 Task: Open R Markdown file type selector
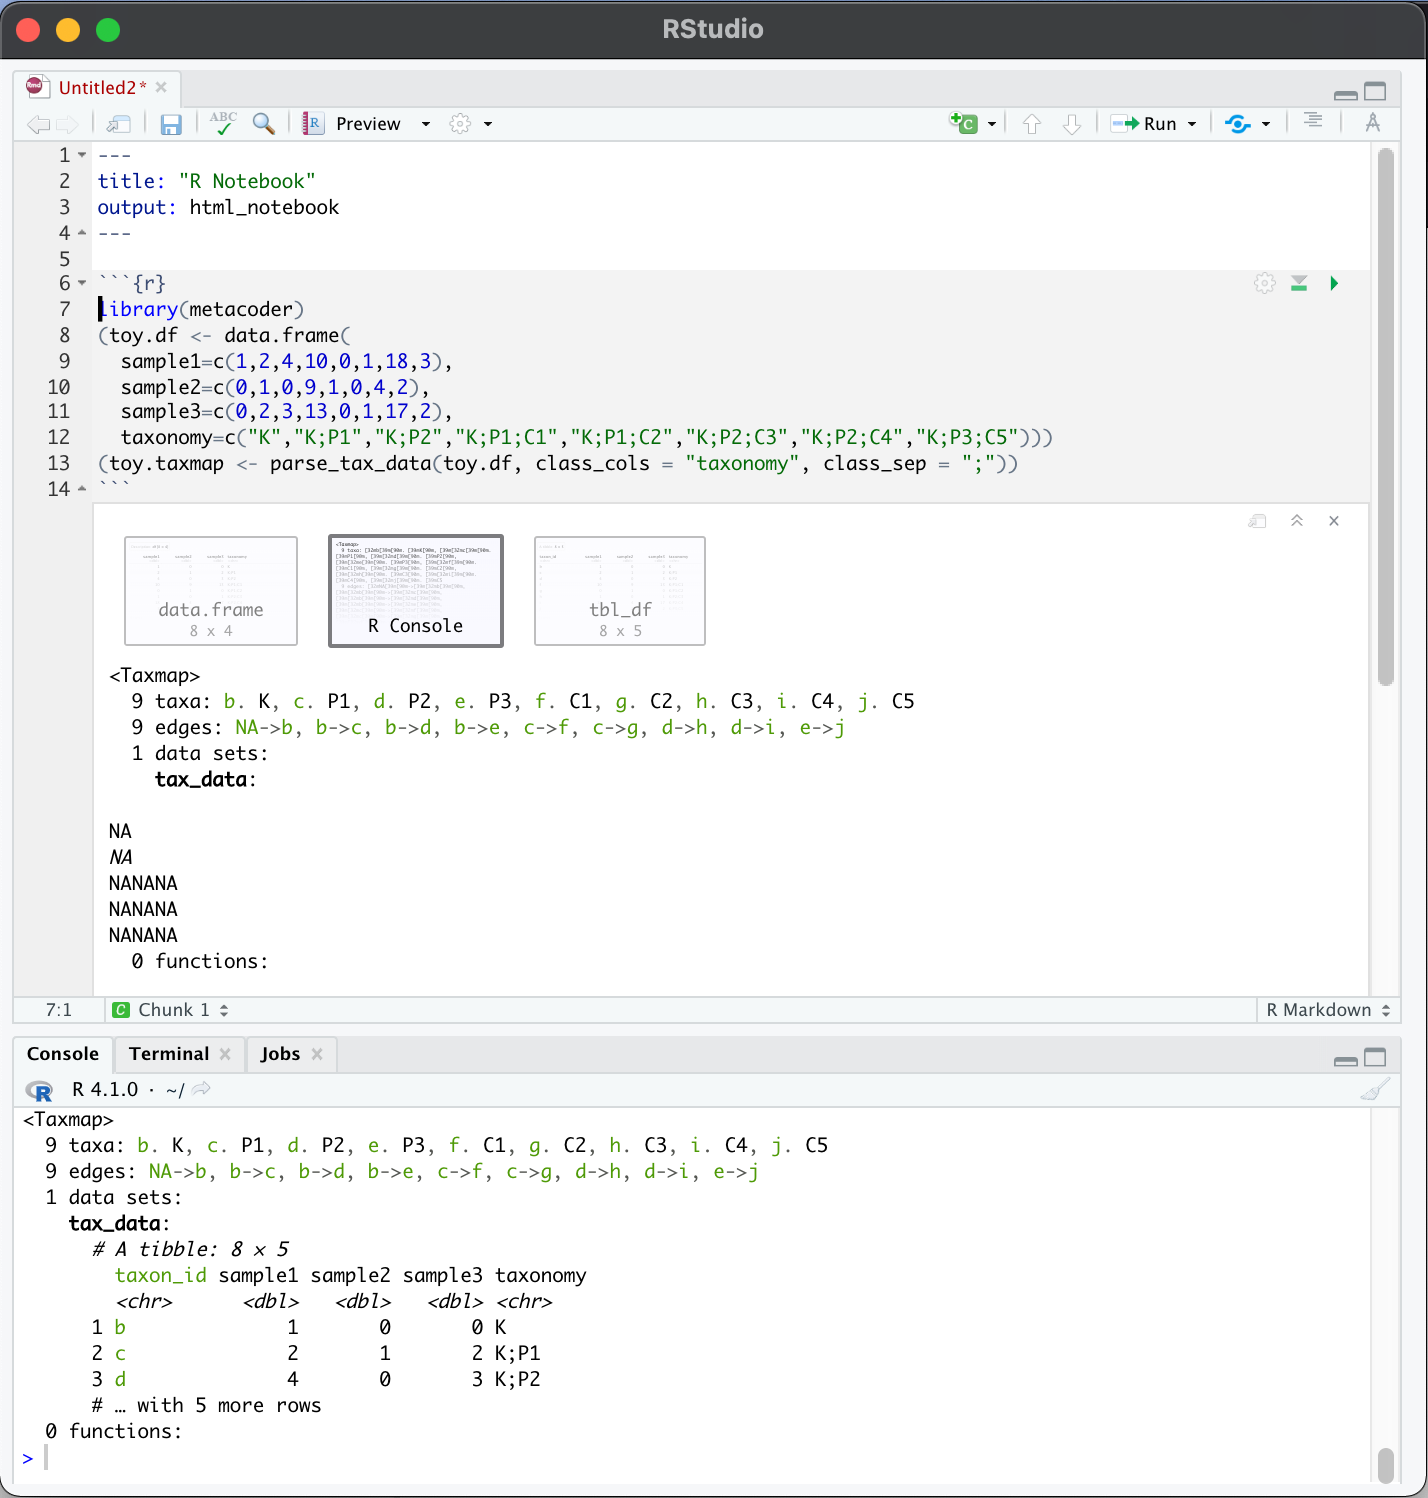tap(1328, 1010)
